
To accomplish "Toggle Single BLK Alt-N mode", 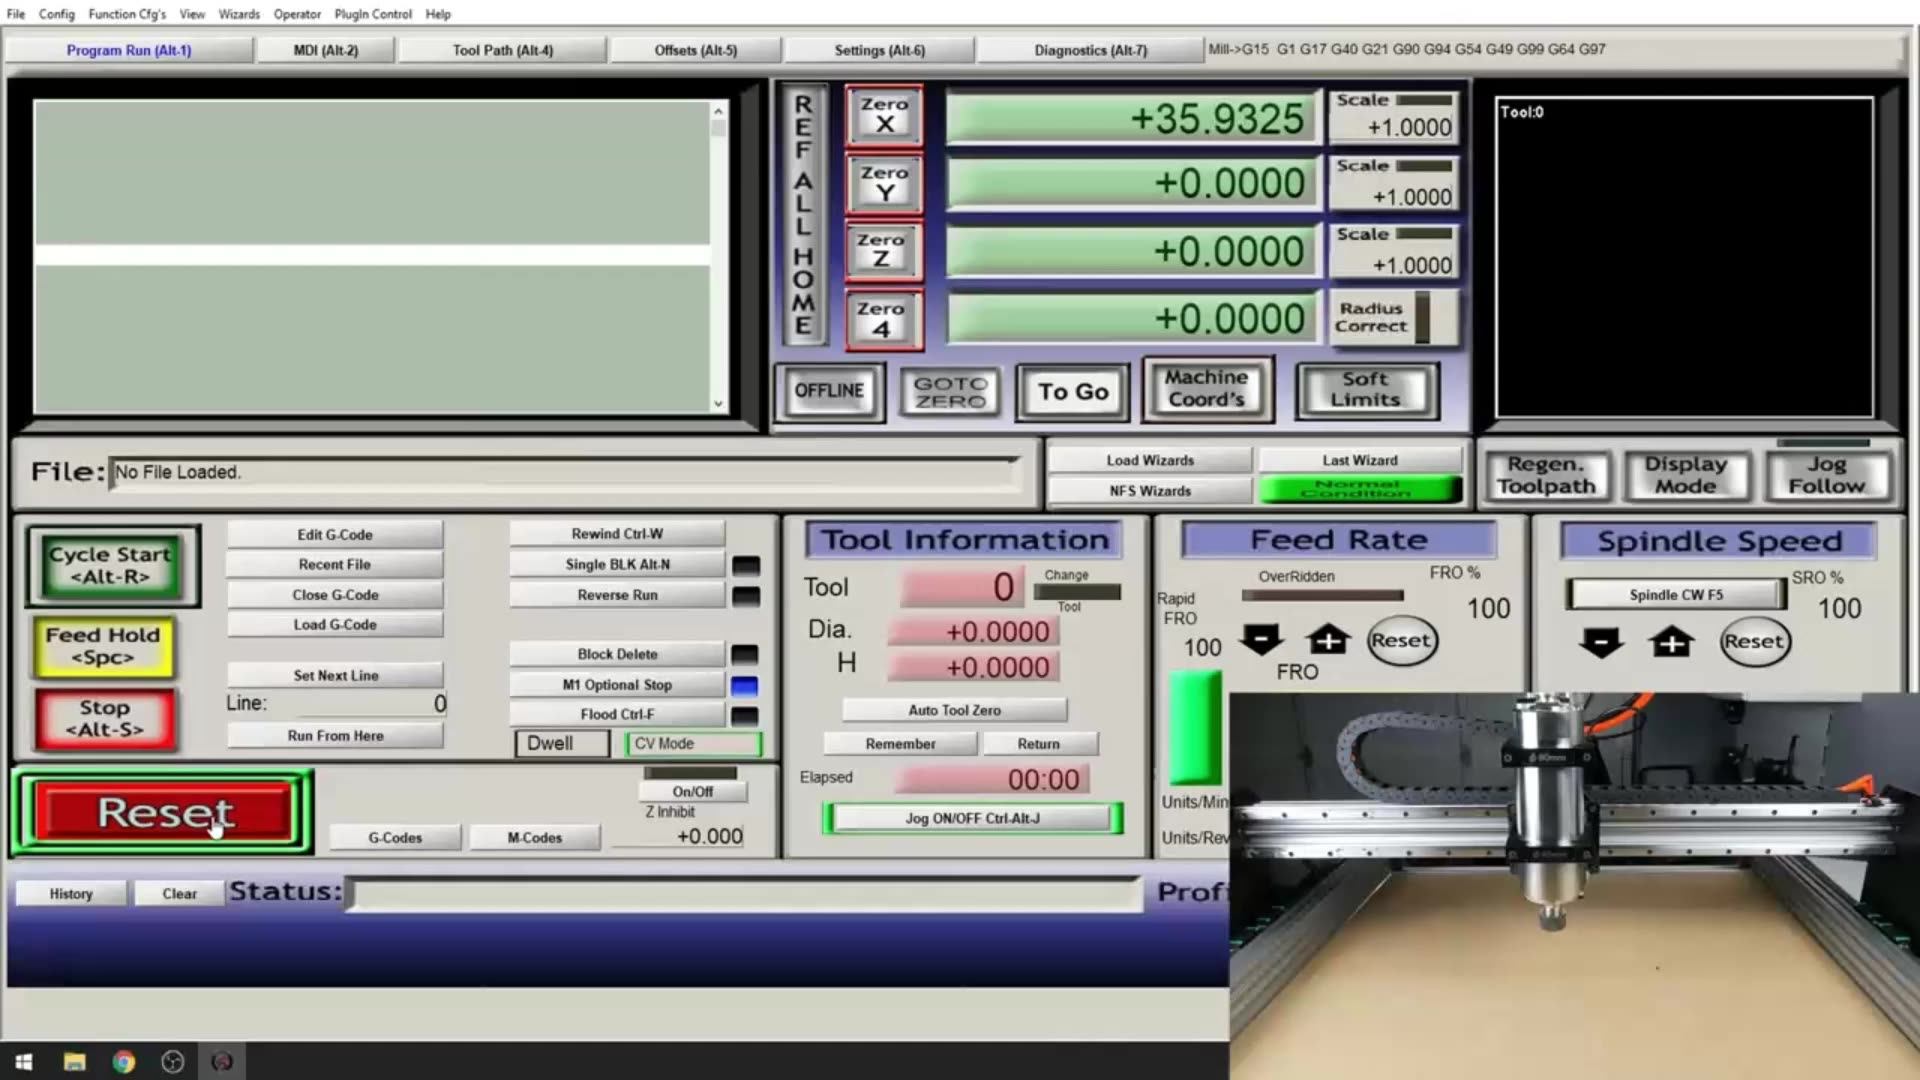I will tap(617, 564).
